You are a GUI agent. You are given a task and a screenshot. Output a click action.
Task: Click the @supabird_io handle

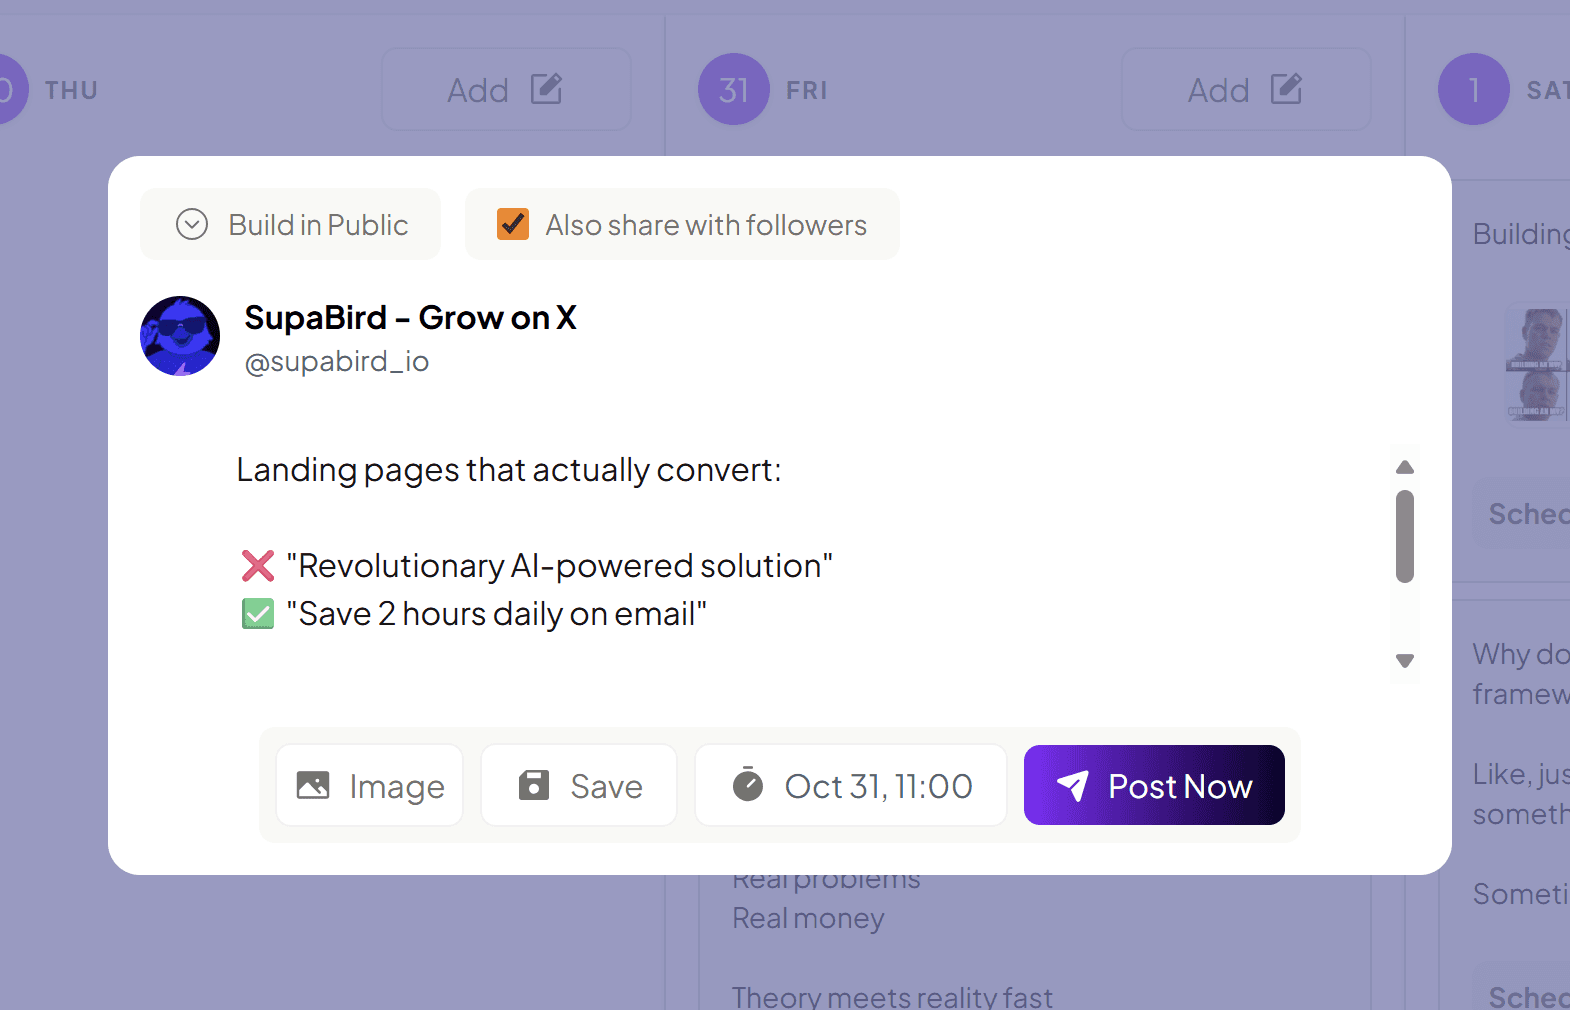337,361
